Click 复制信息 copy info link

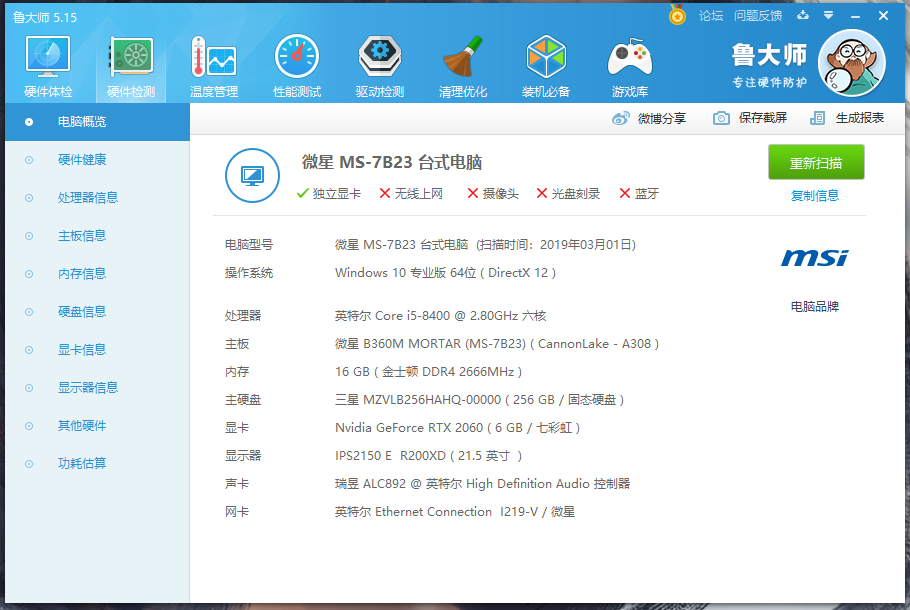[815, 196]
